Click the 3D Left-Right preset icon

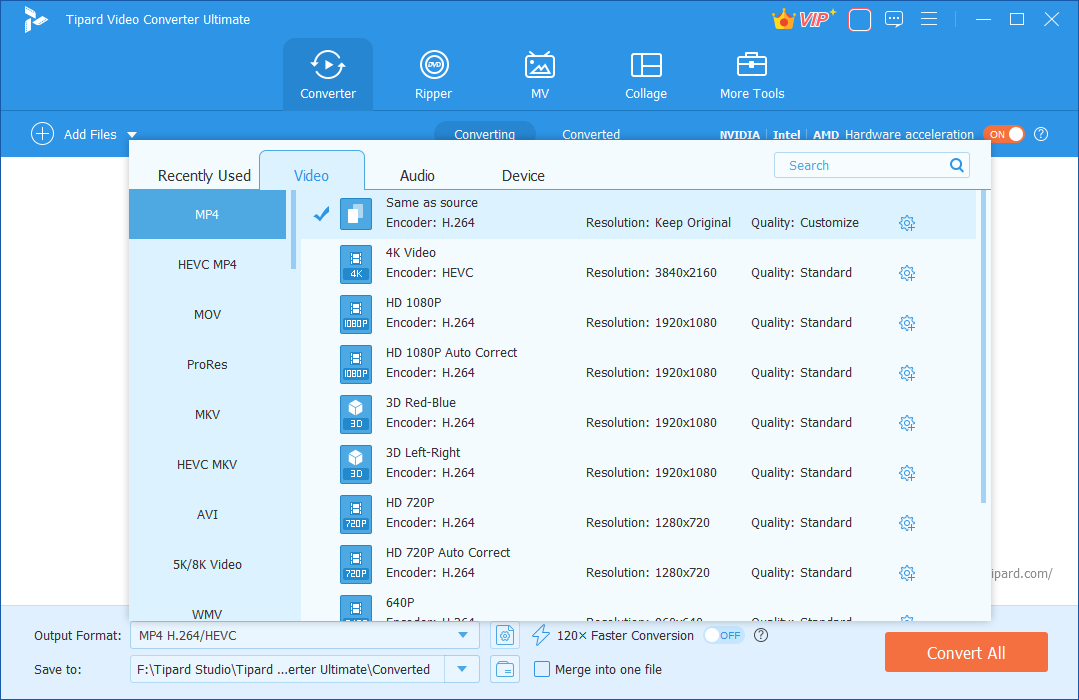click(x=356, y=465)
